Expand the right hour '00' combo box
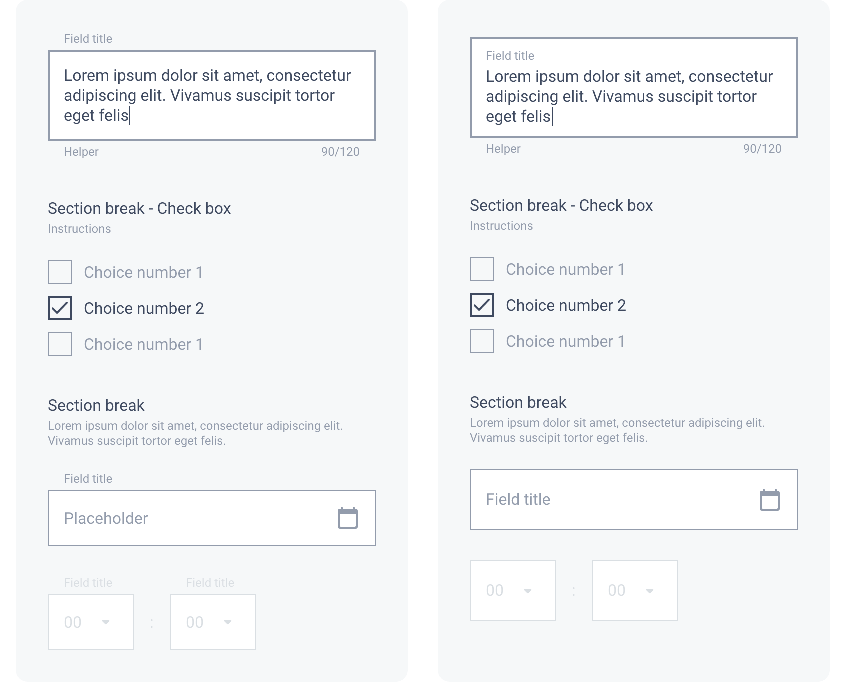The image size is (846, 682). click(x=513, y=590)
